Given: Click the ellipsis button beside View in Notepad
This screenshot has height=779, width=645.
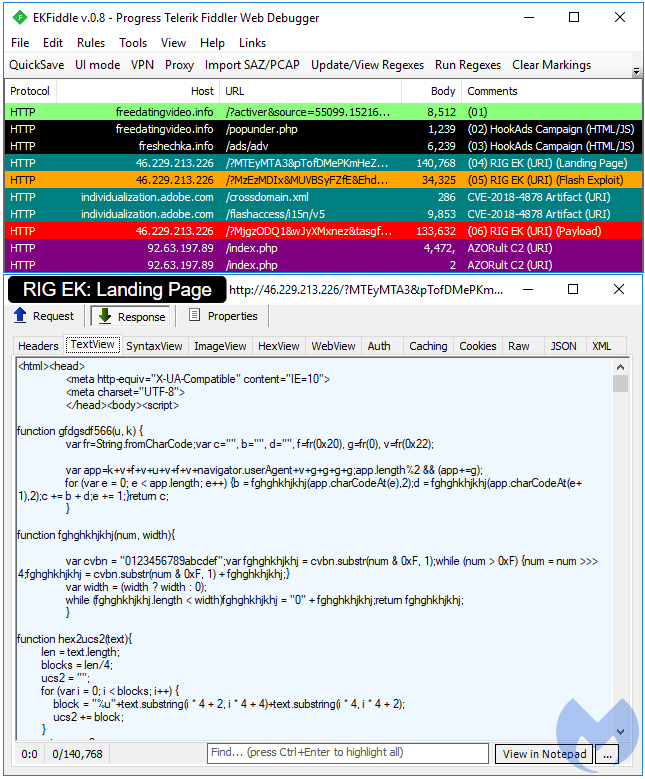Looking at the screenshot, I should point(607,753).
